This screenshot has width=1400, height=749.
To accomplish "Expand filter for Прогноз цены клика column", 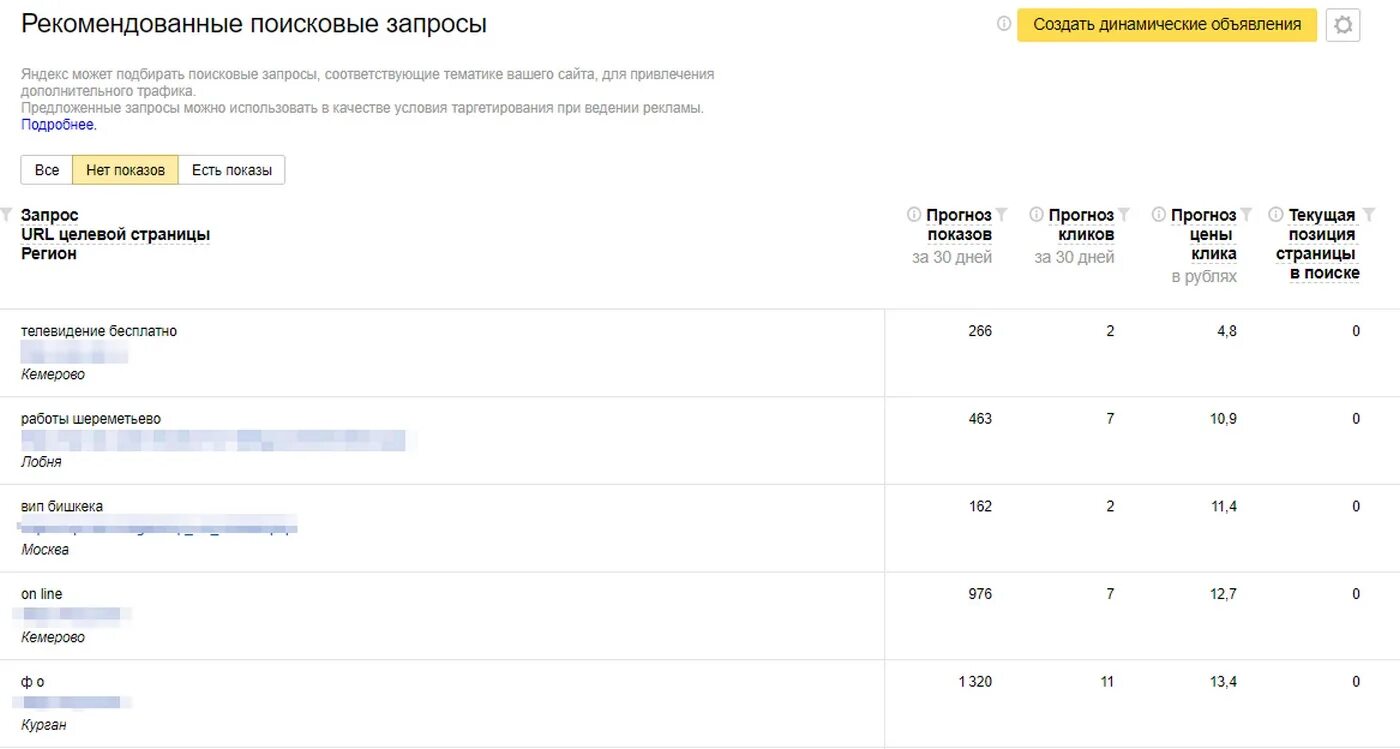I will coord(1246,215).
